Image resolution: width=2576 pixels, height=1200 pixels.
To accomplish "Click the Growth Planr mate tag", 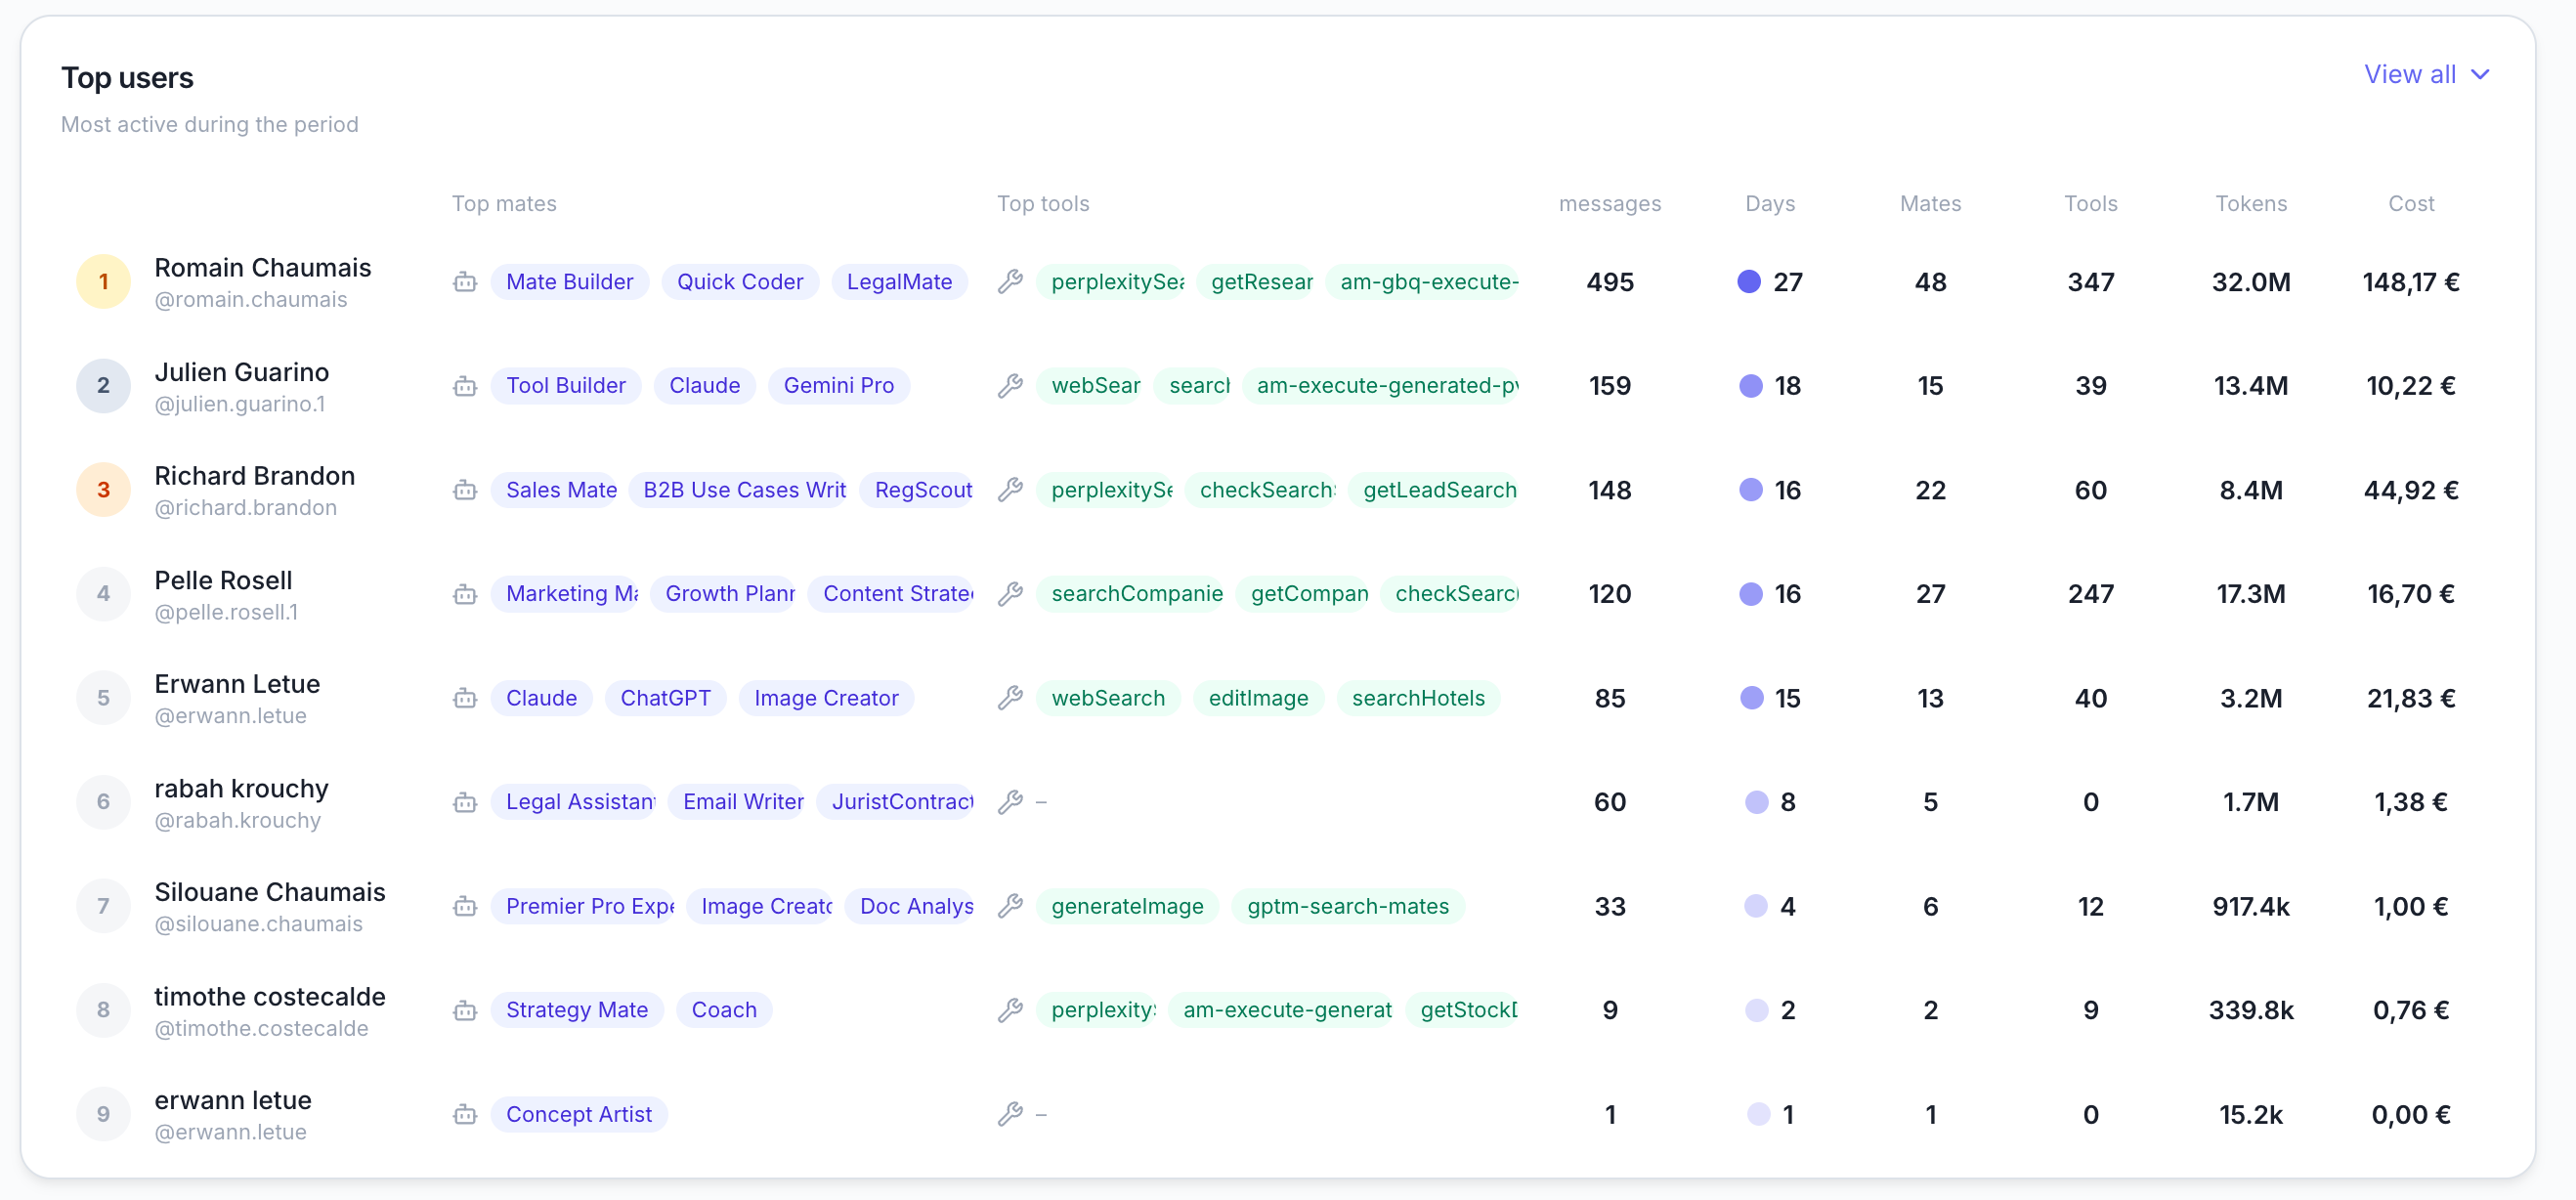I will pyautogui.click(x=723, y=594).
